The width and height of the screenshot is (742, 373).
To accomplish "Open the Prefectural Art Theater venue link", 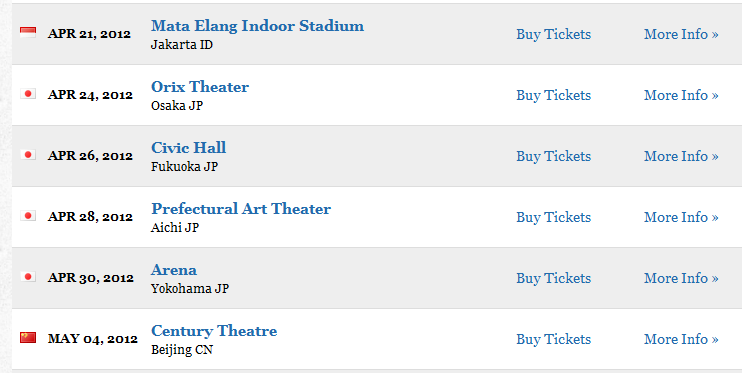I will (x=241, y=209).
